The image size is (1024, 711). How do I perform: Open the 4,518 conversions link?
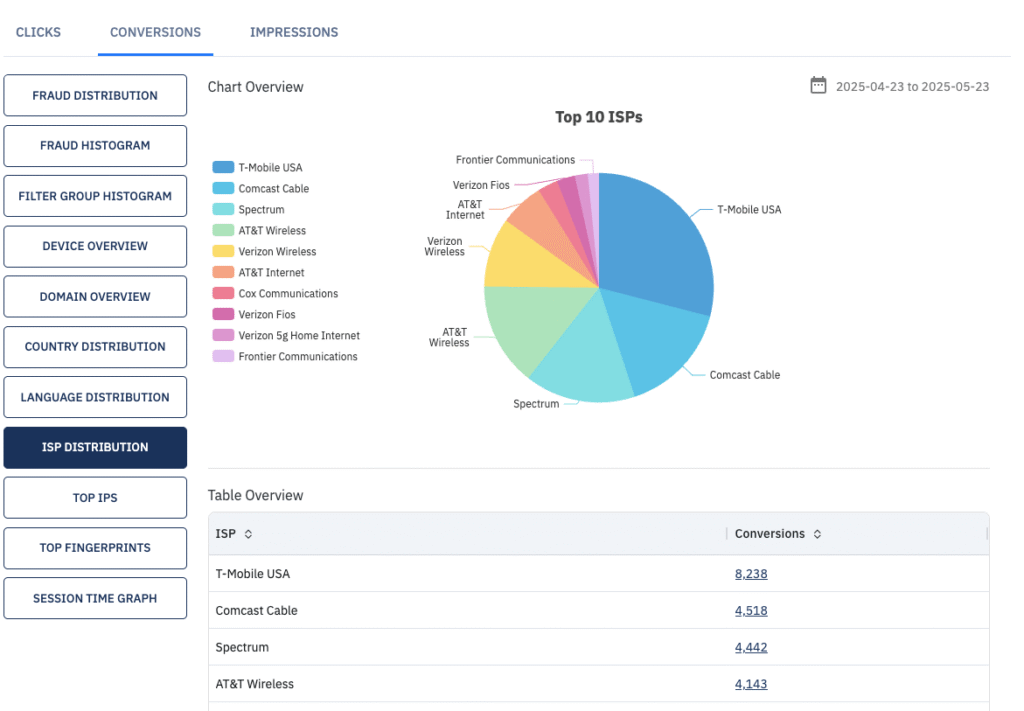tap(751, 610)
